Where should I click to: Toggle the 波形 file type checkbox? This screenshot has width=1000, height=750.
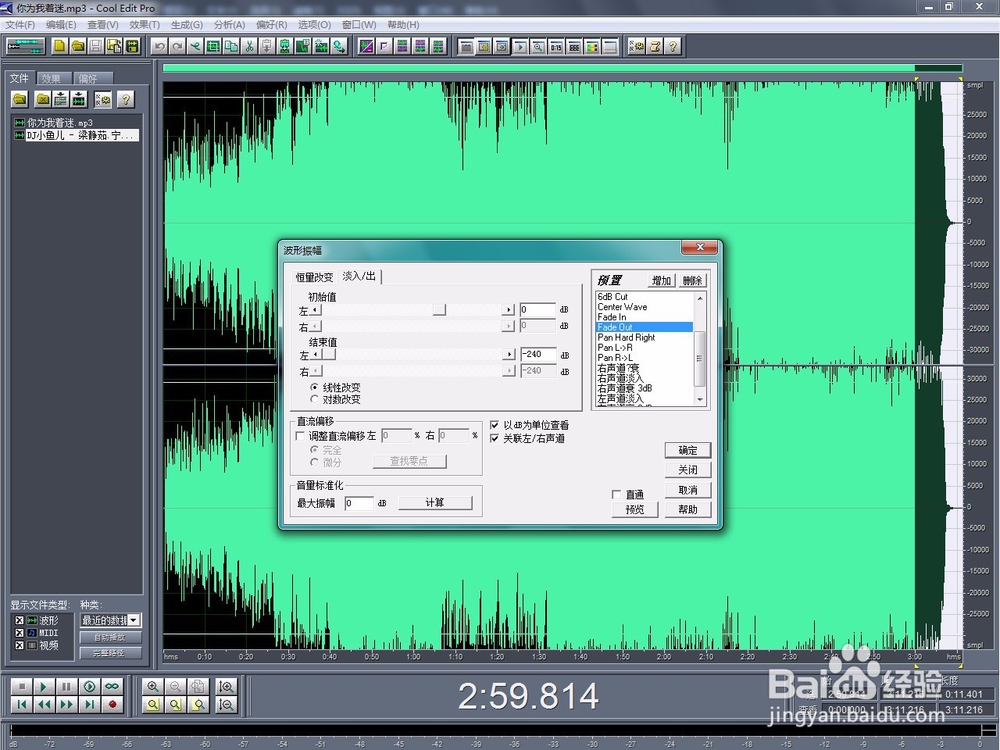click(x=19, y=621)
